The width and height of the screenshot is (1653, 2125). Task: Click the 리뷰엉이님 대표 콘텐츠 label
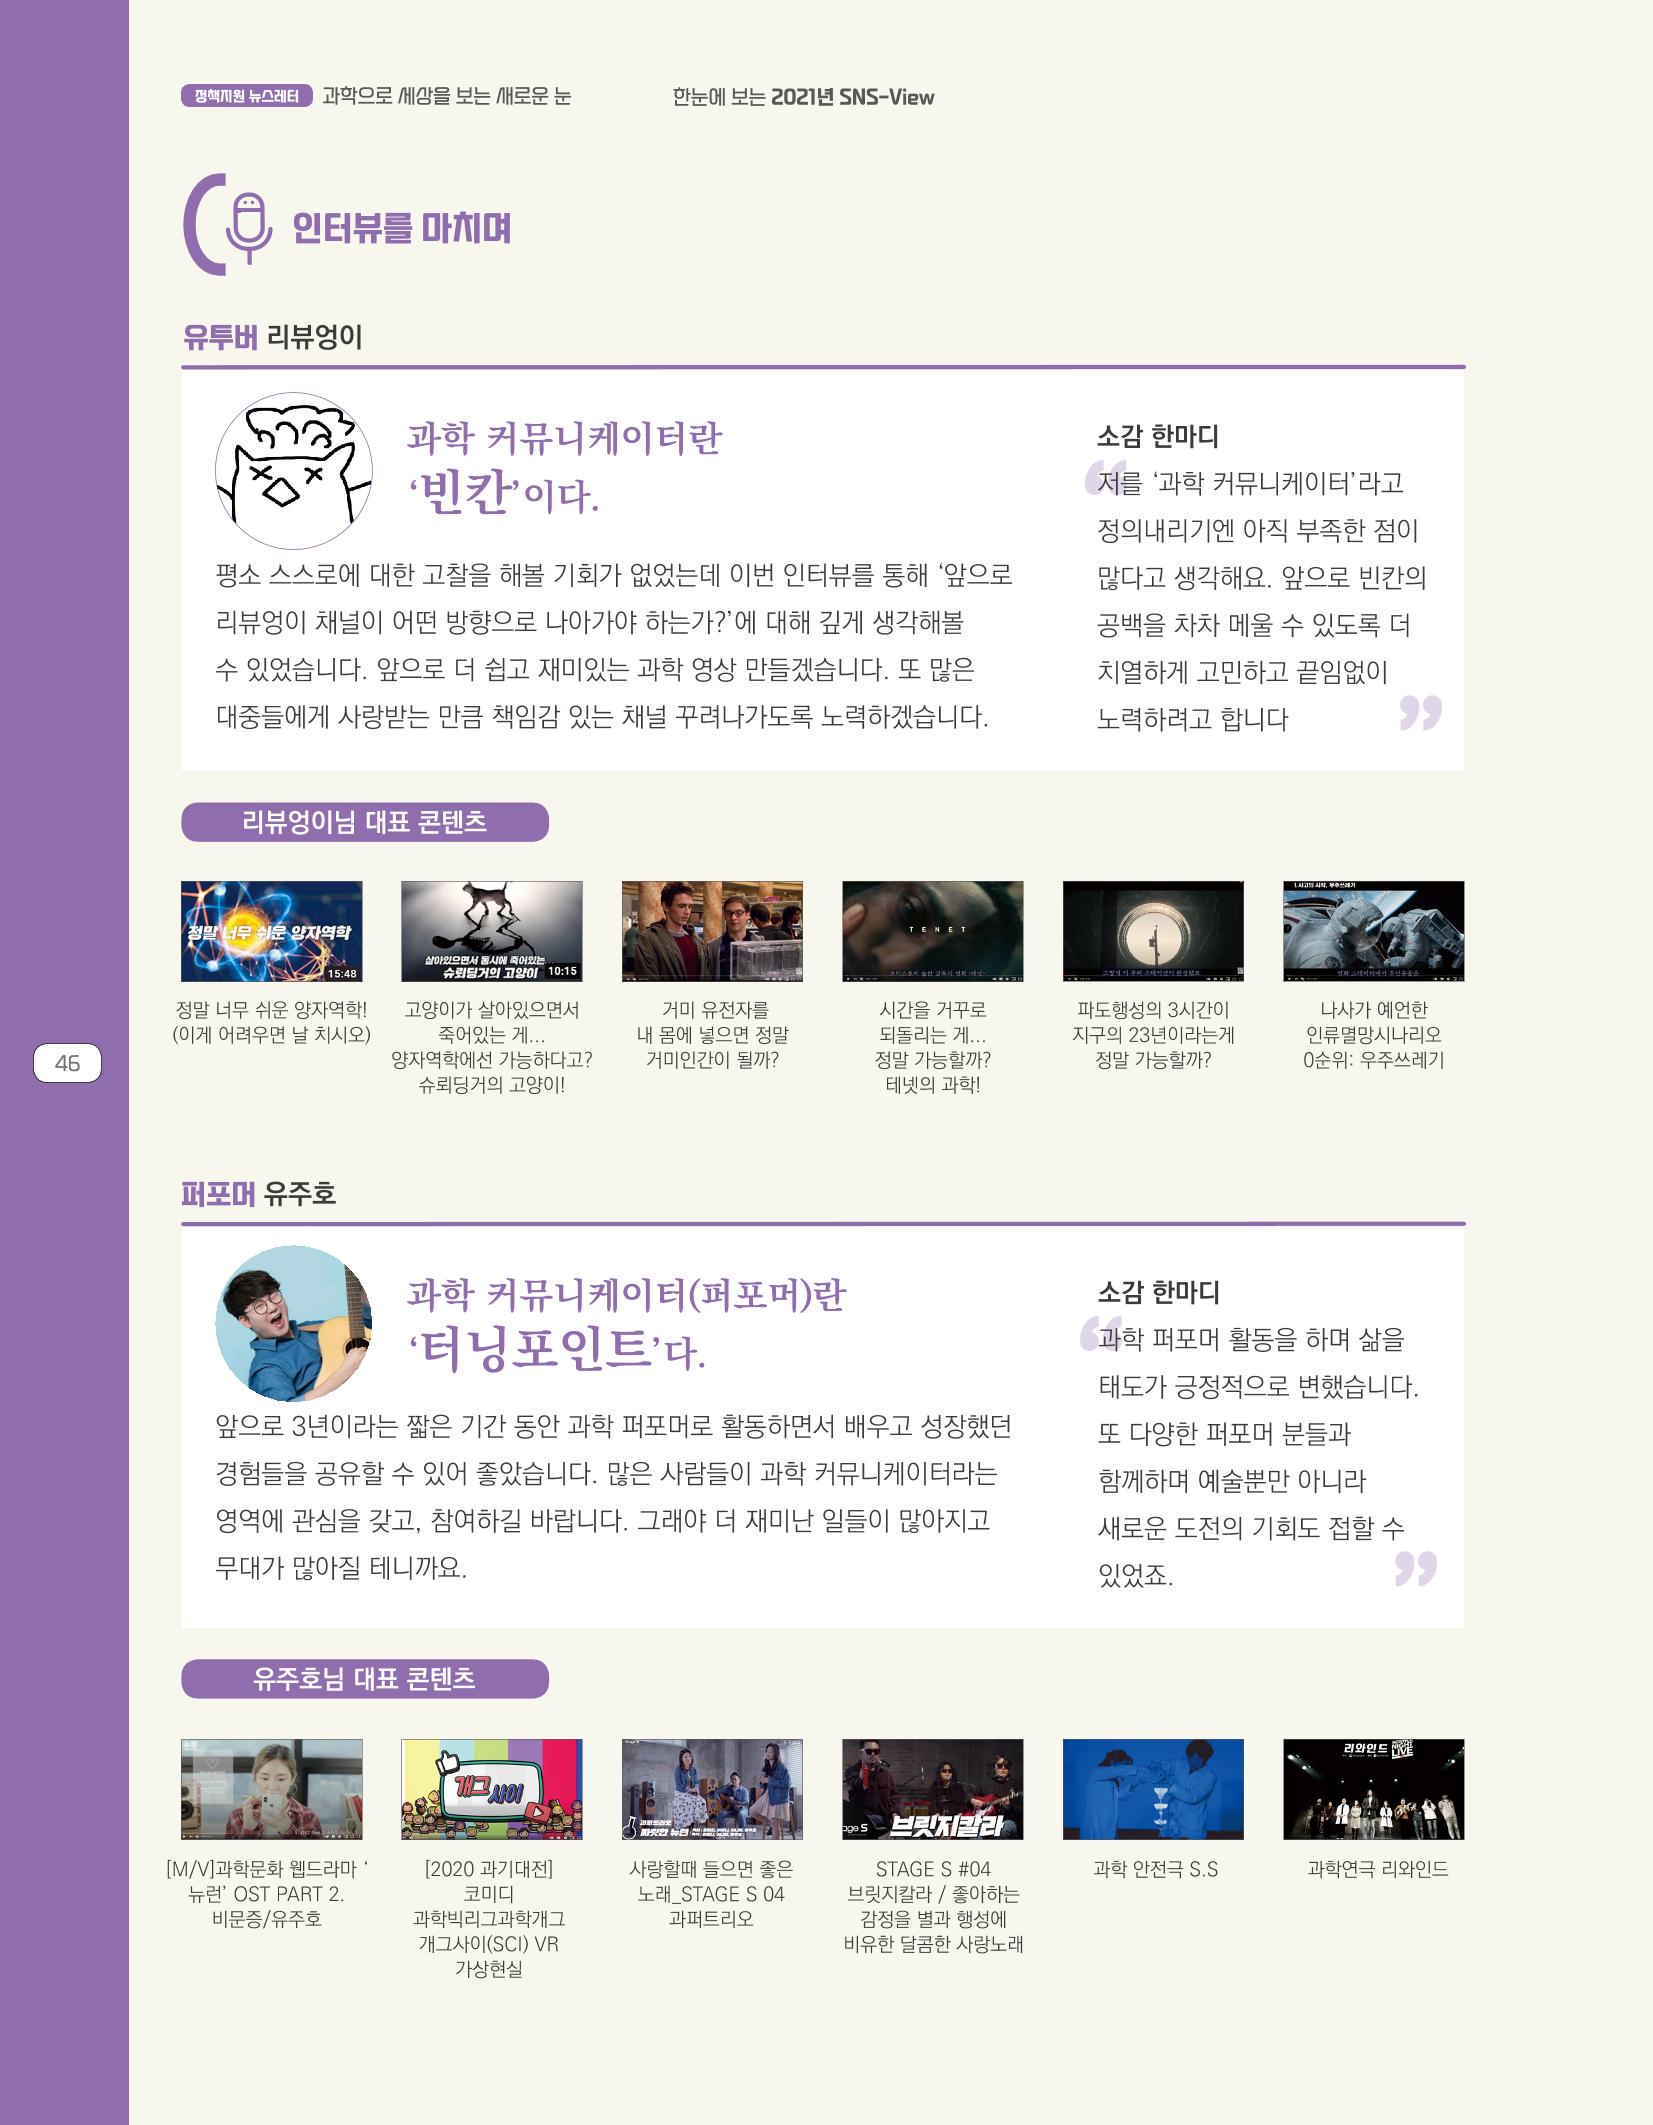click(x=365, y=822)
